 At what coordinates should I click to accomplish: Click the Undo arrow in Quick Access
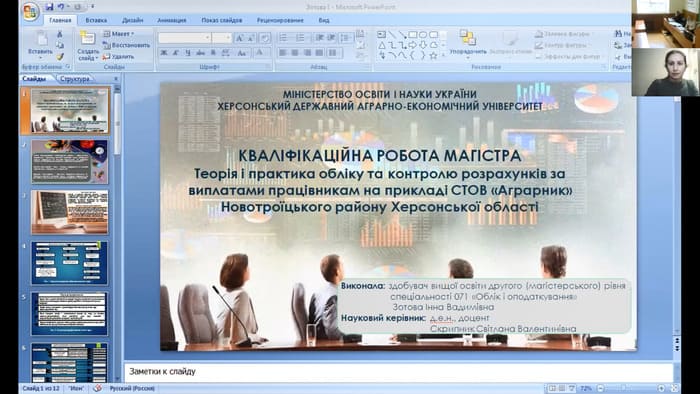61,7
